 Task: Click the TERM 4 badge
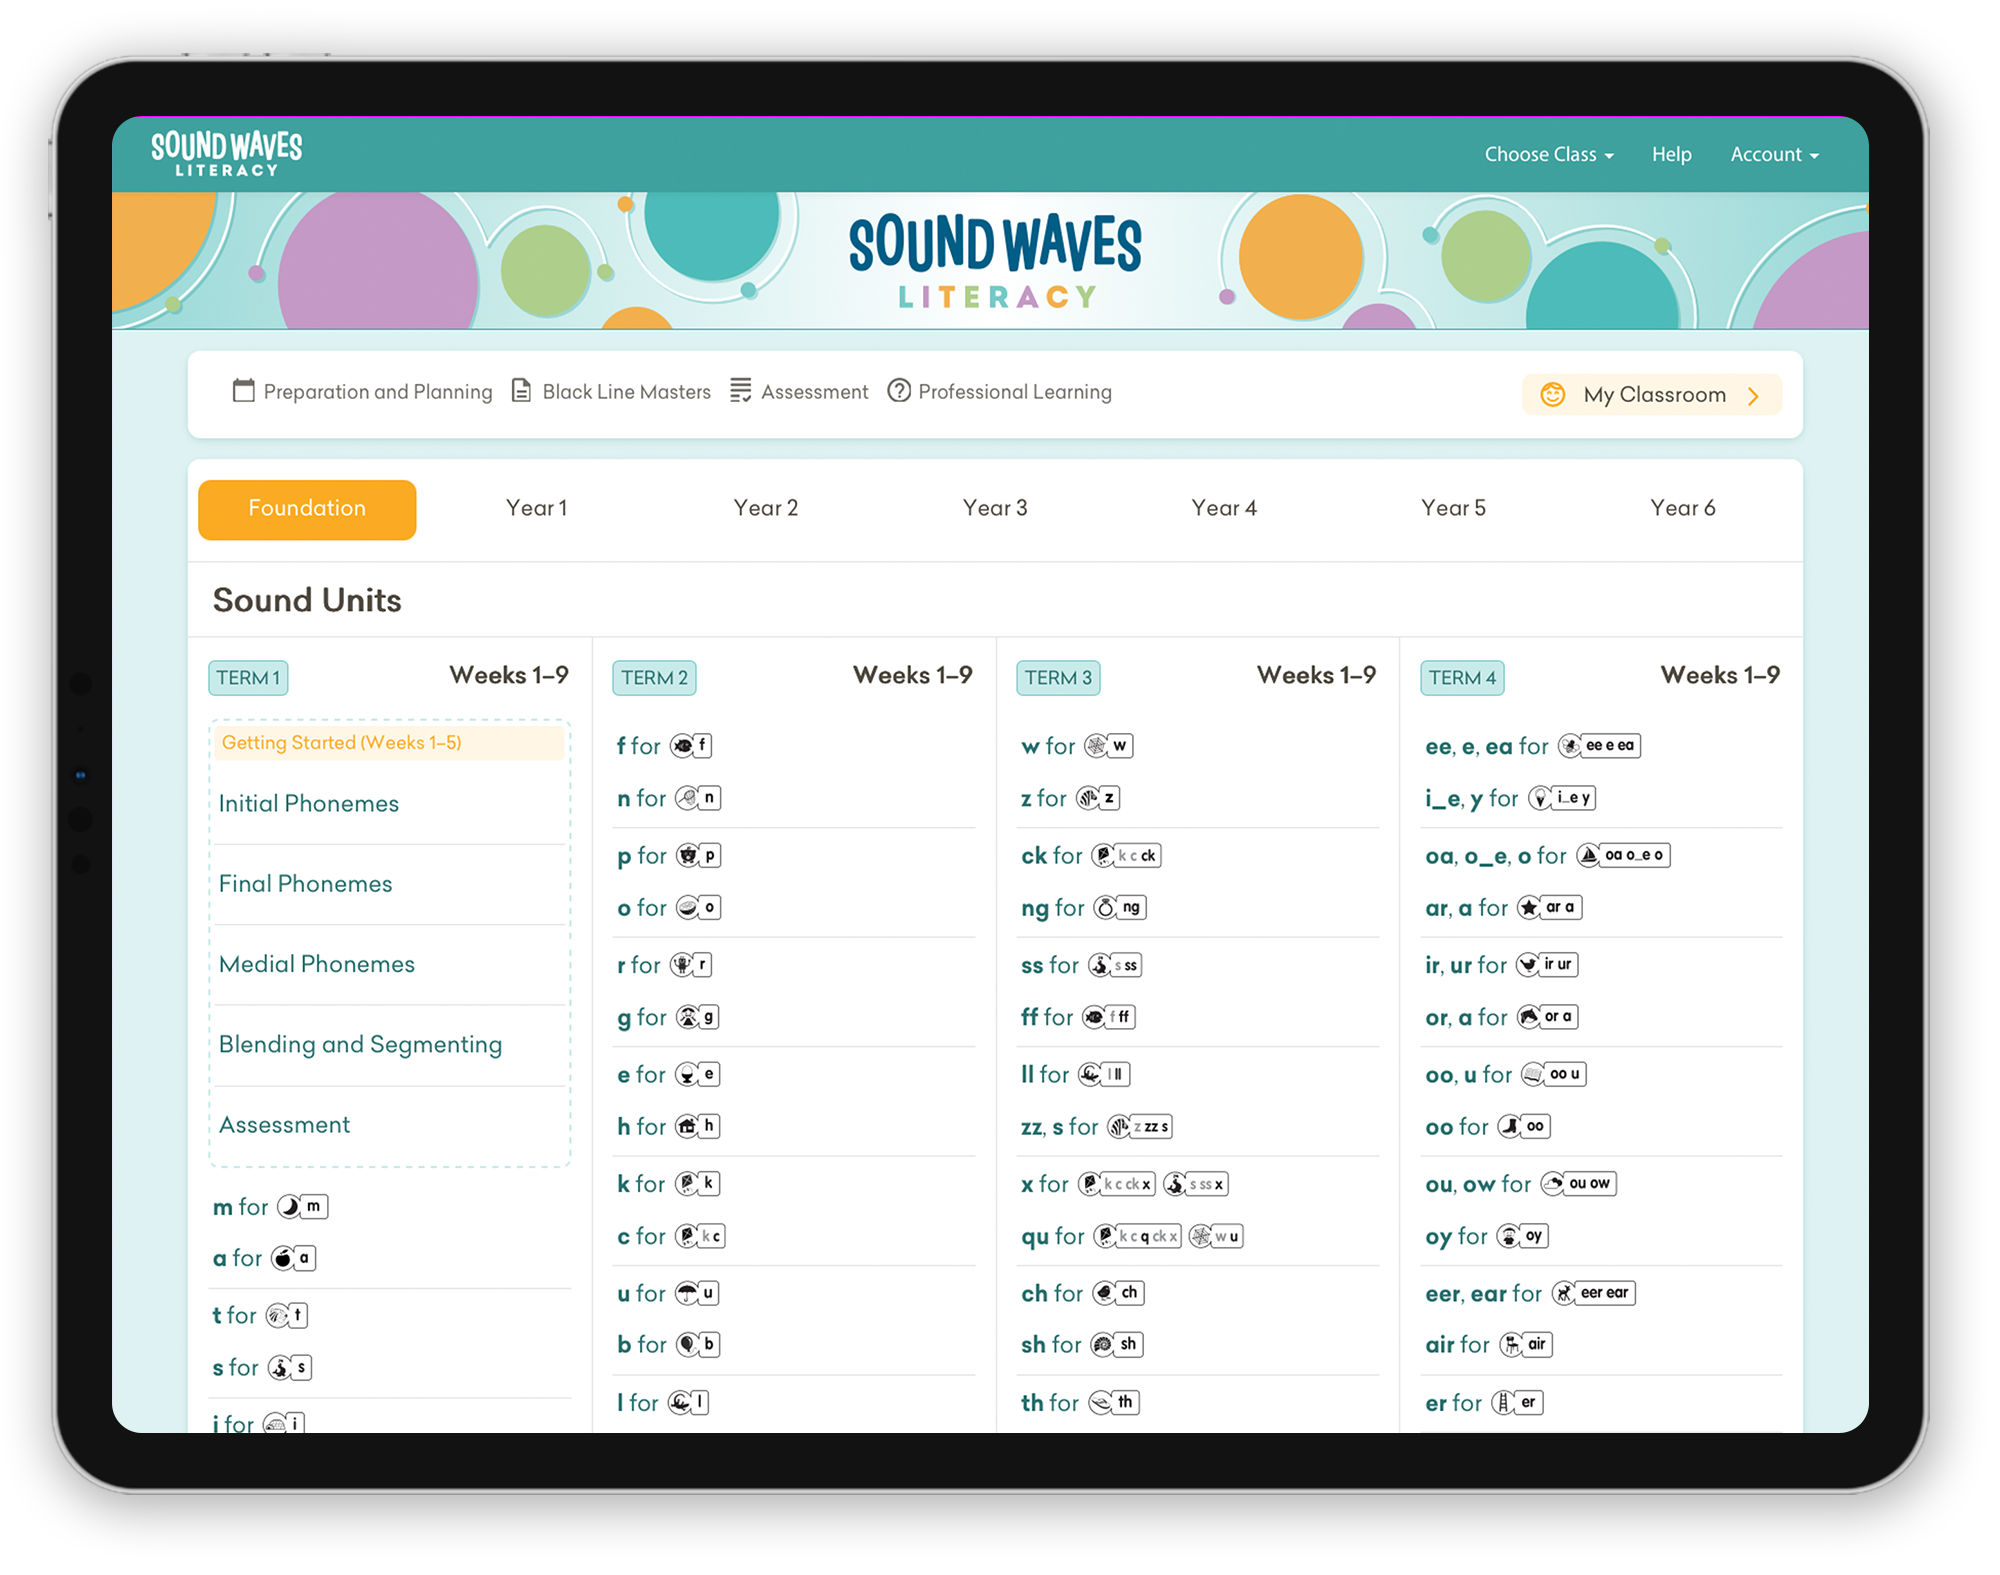click(x=1462, y=678)
